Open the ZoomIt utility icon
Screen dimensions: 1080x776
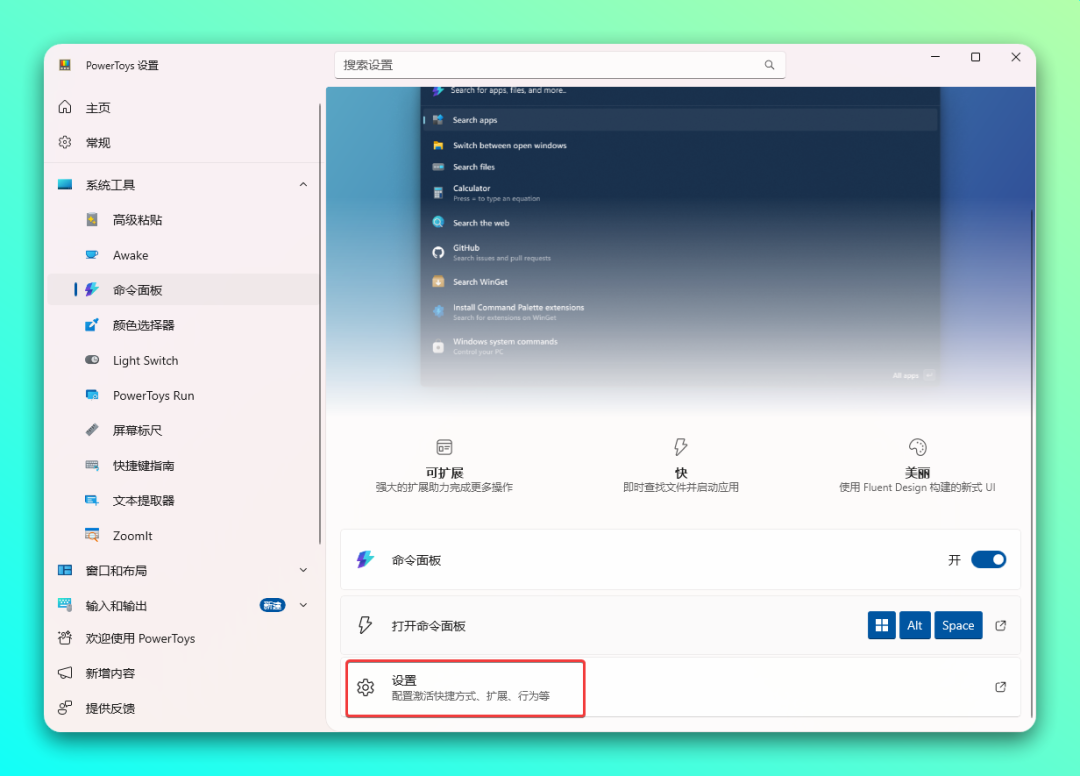(x=92, y=536)
